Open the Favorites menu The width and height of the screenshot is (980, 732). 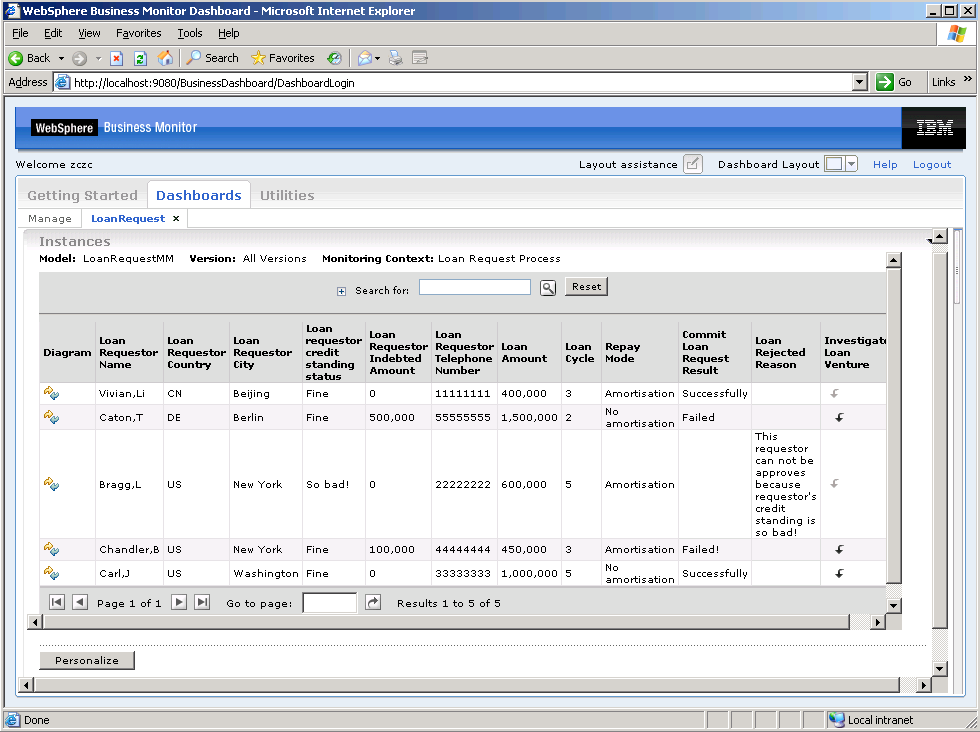tap(139, 33)
